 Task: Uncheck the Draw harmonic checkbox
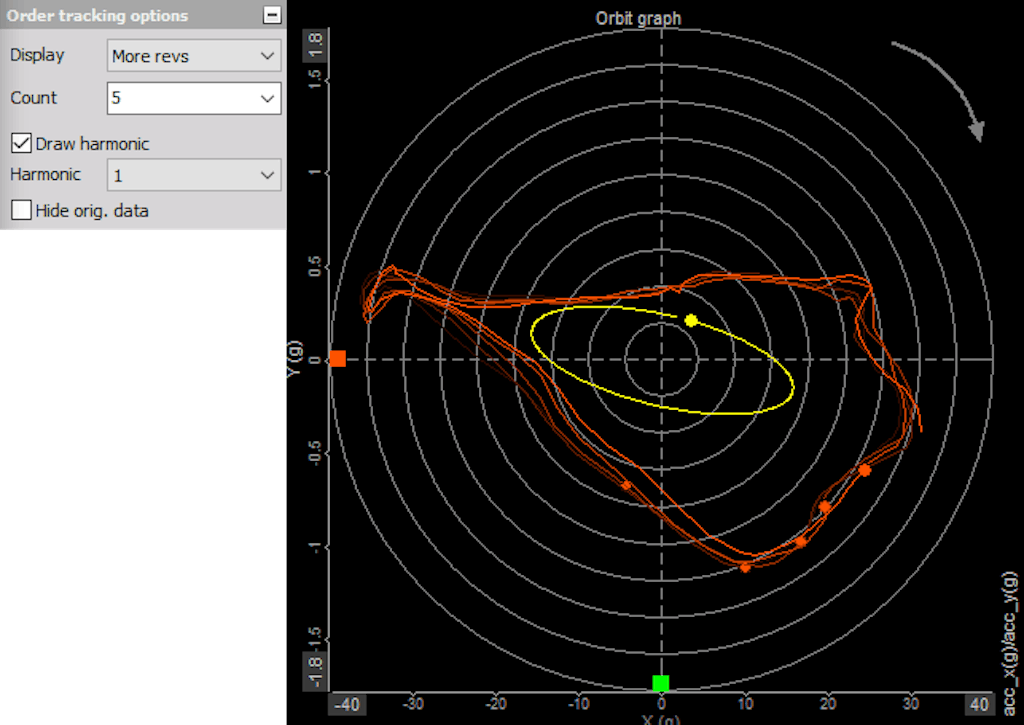(21, 143)
